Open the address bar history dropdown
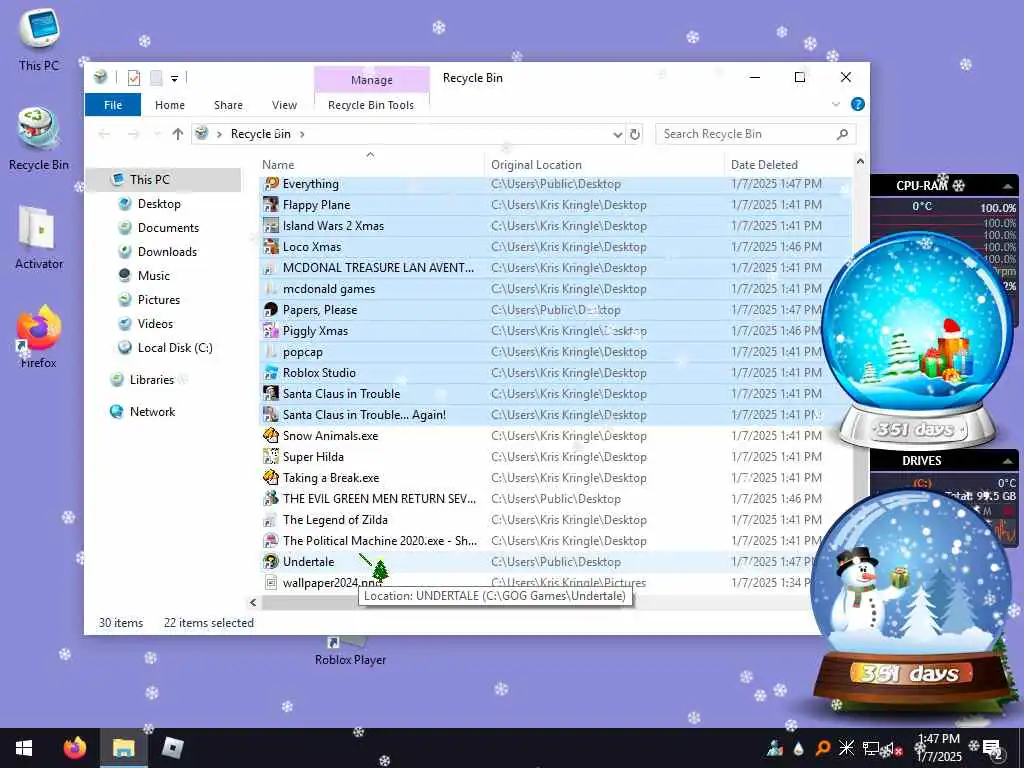This screenshot has height=768, width=1024. click(x=617, y=135)
